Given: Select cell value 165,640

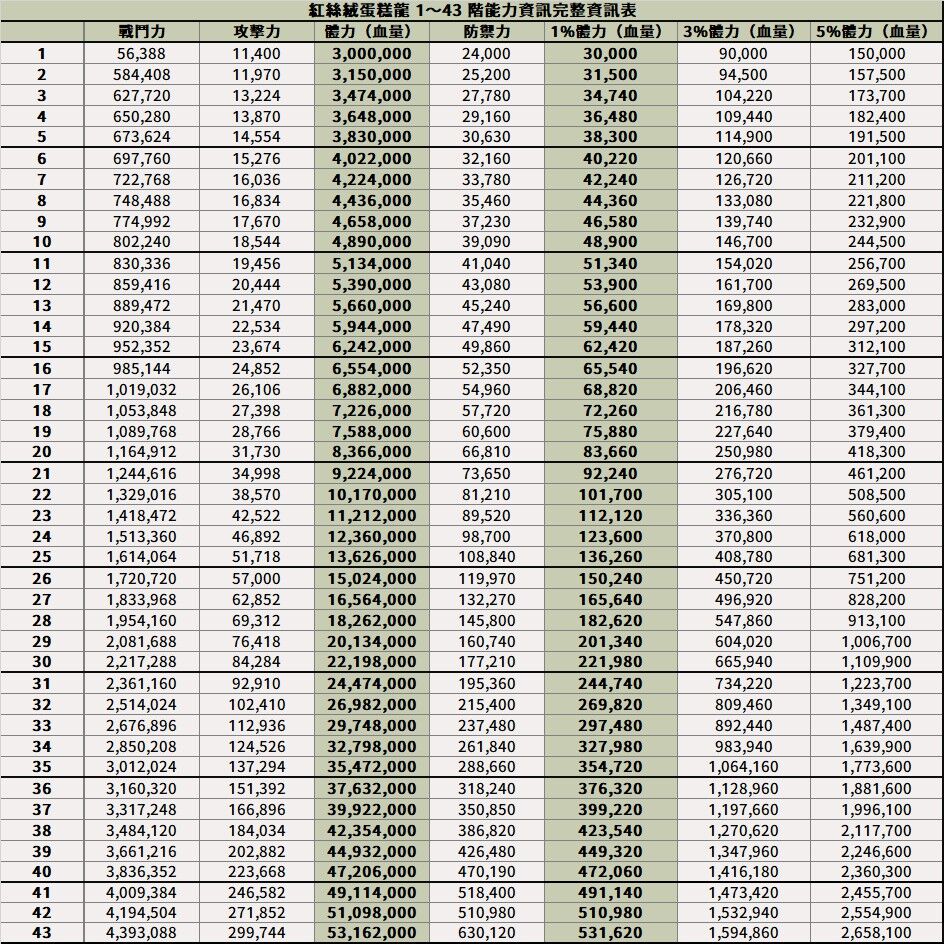Looking at the screenshot, I should tap(610, 600).
